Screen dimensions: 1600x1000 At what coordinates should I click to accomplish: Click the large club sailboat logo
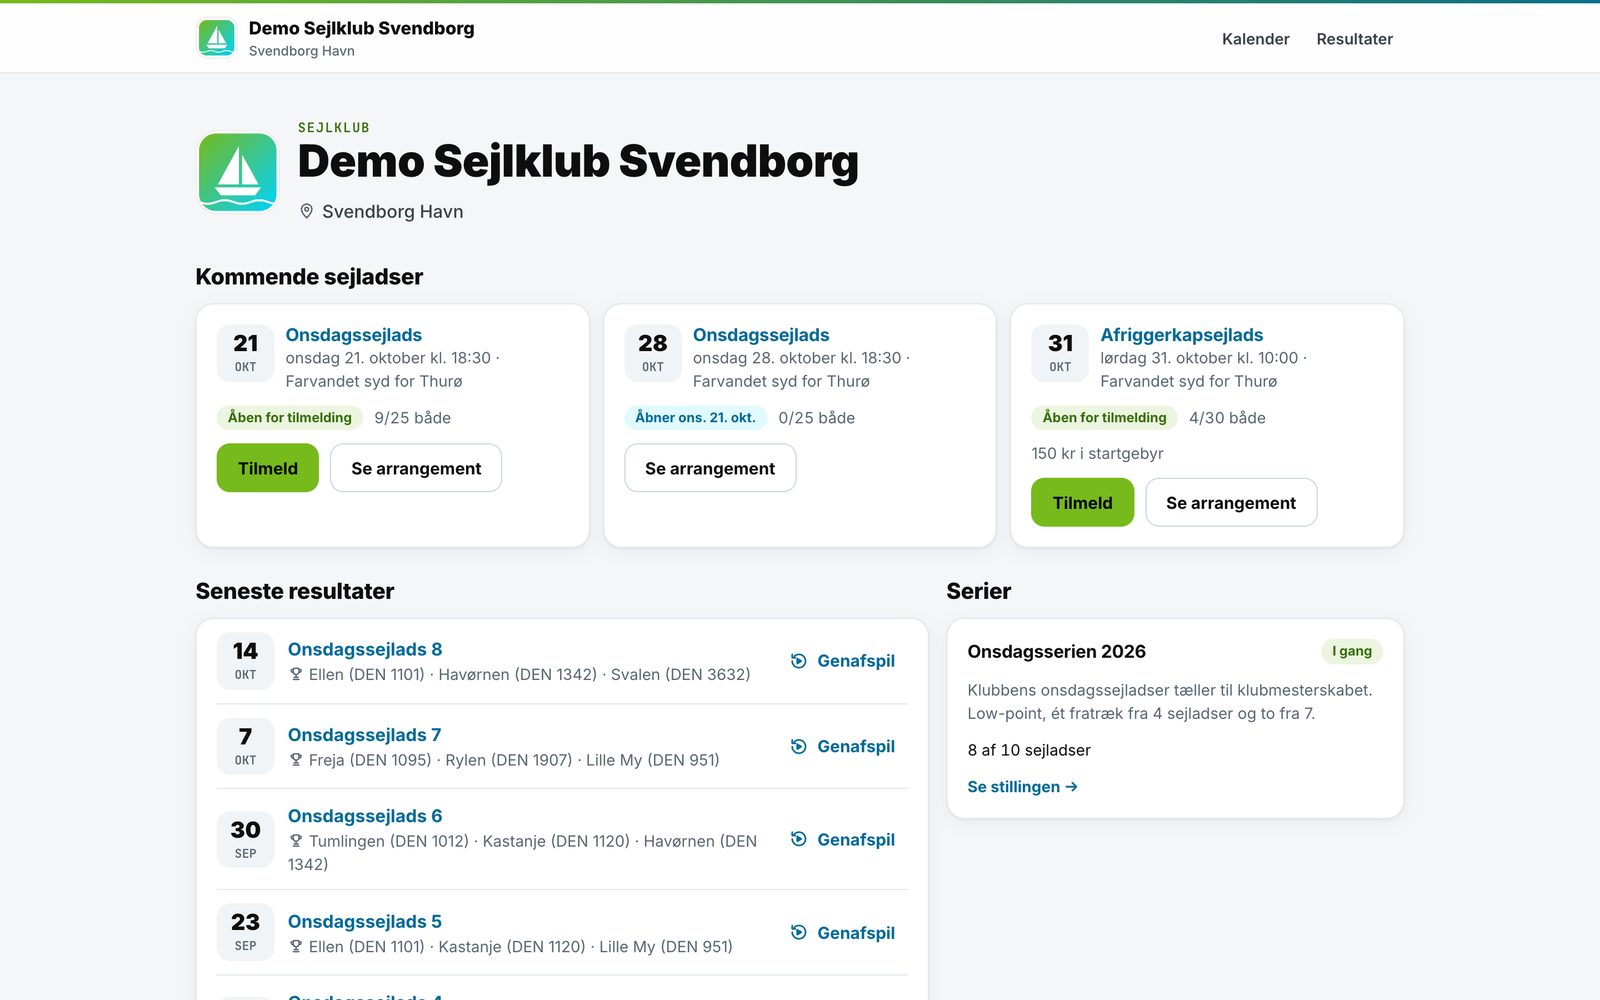(x=238, y=172)
